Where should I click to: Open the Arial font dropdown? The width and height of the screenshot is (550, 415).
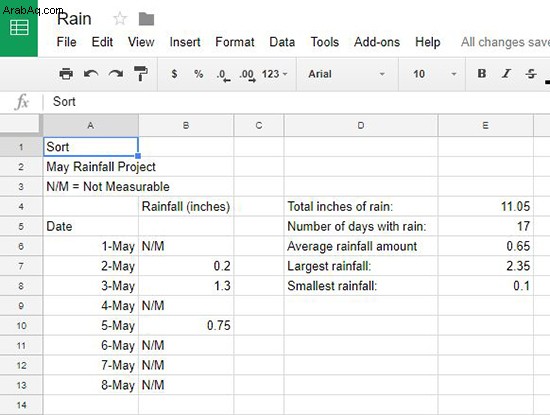[x=347, y=74]
